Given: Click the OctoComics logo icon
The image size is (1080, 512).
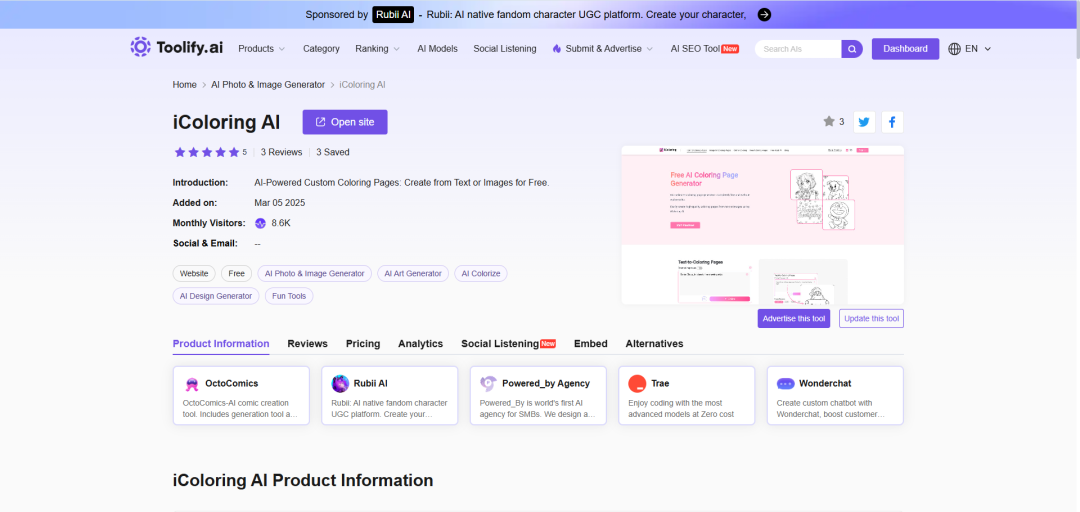Looking at the screenshot, I should tap(191, 384).
